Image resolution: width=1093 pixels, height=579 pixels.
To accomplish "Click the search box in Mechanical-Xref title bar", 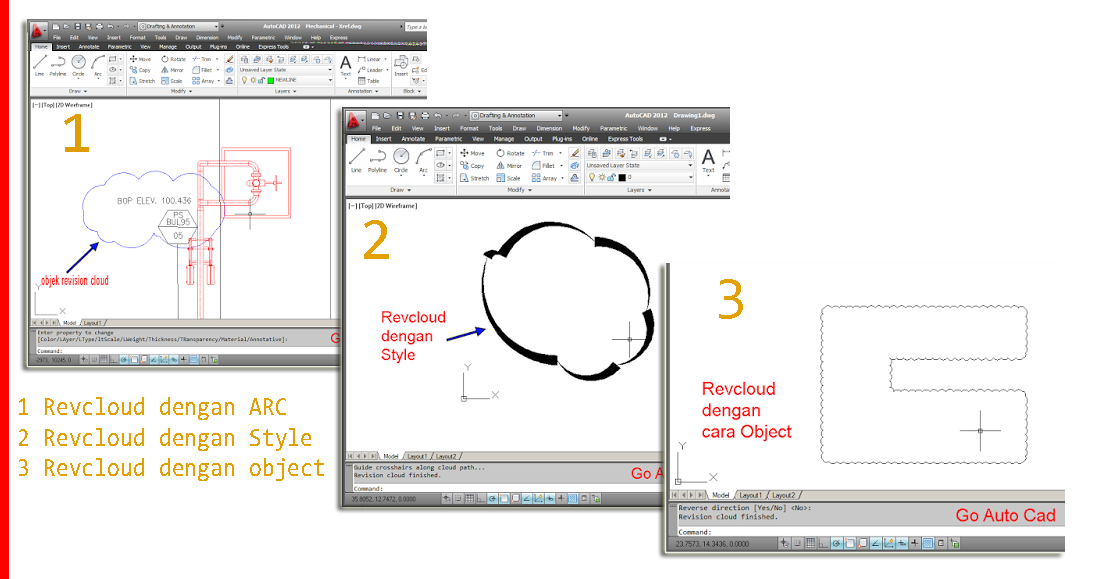I will pos(416,26).
